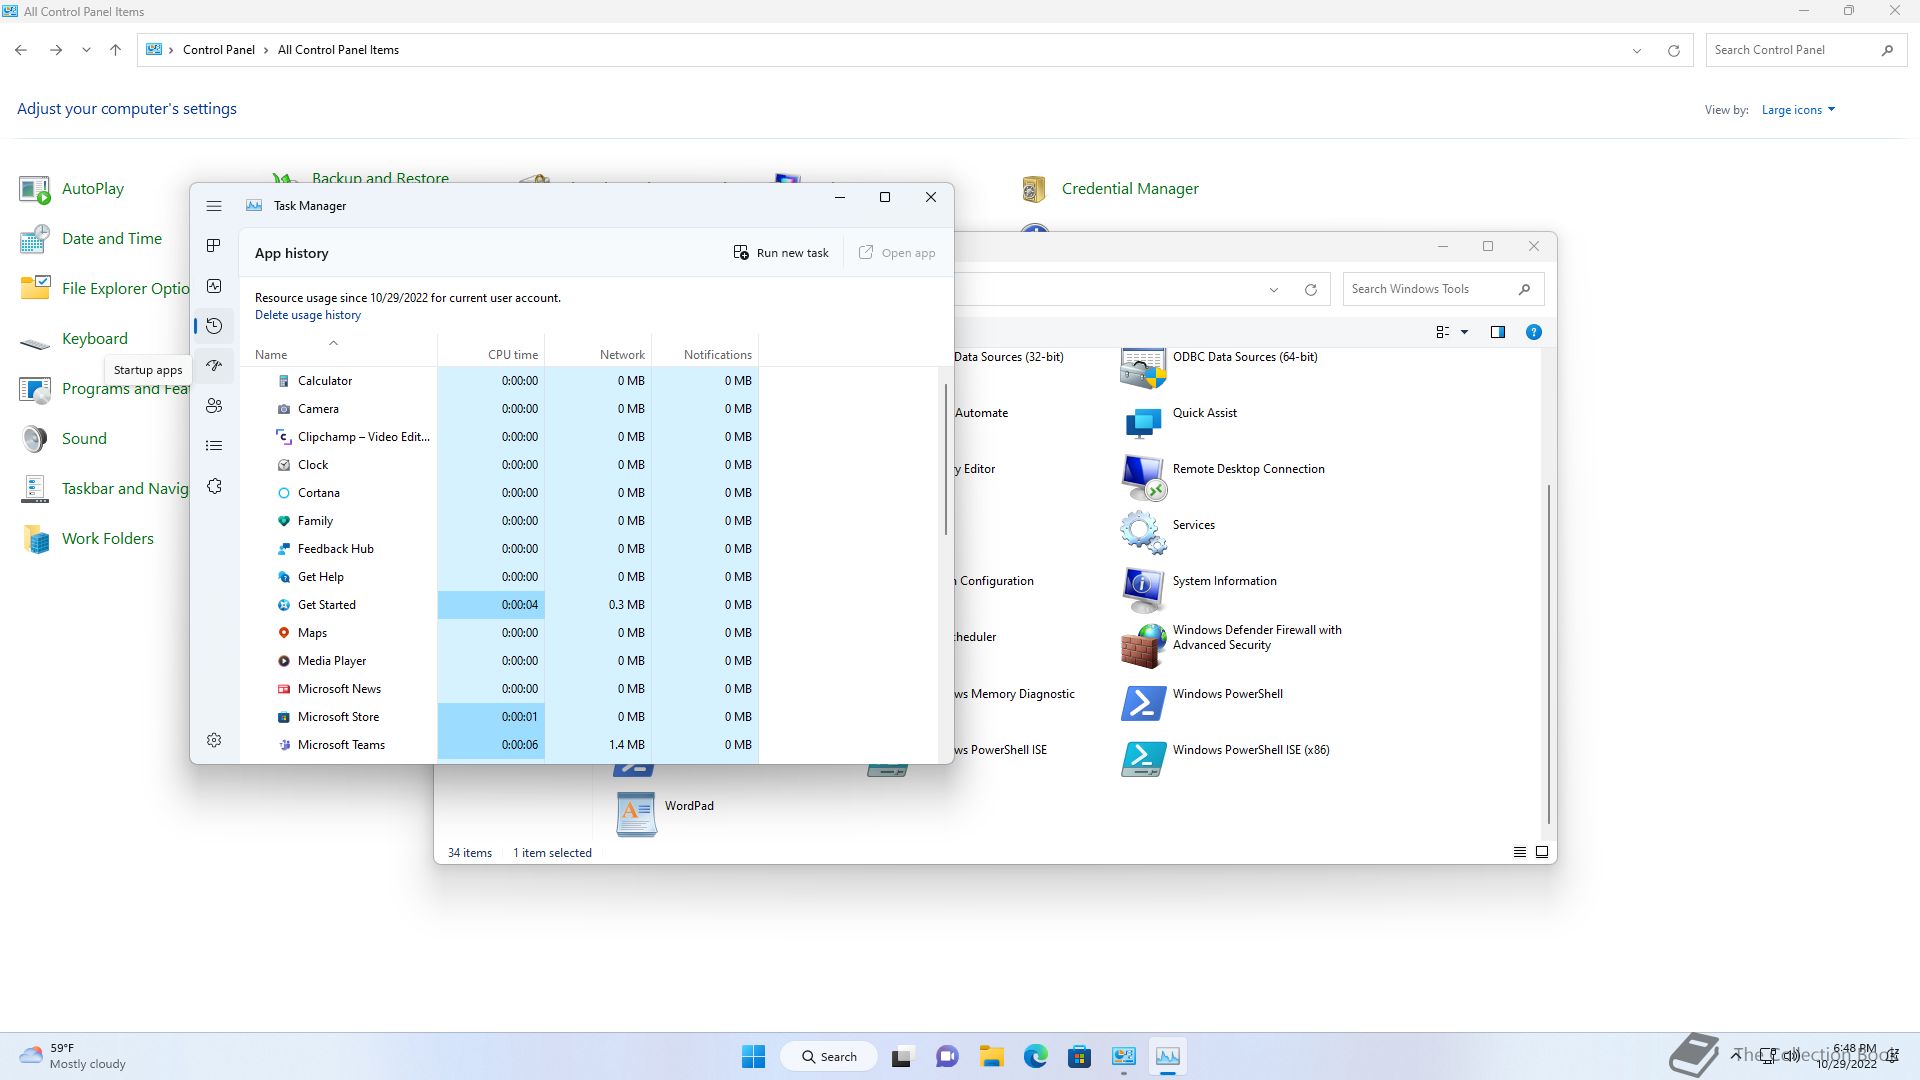Refresh the Control Panel window
1920x1080 pixels.
[x=1673, y=50]
